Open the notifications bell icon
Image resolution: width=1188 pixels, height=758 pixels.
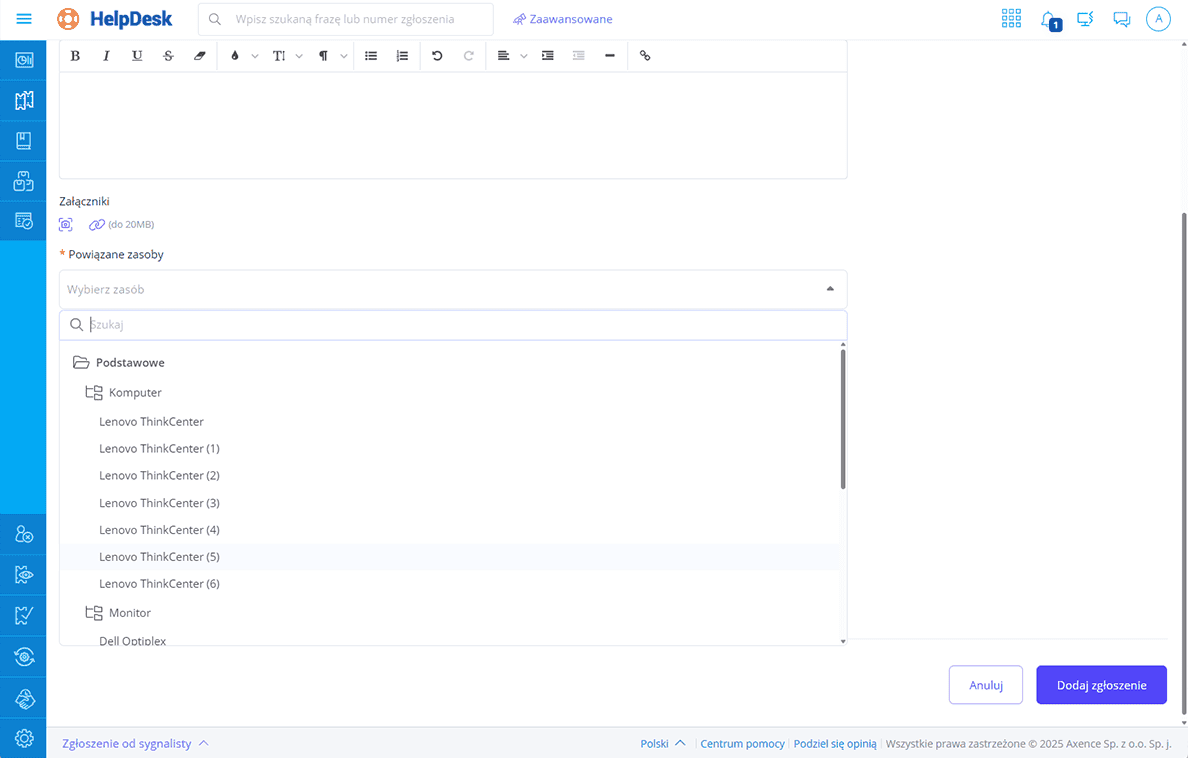point(1049,19)
